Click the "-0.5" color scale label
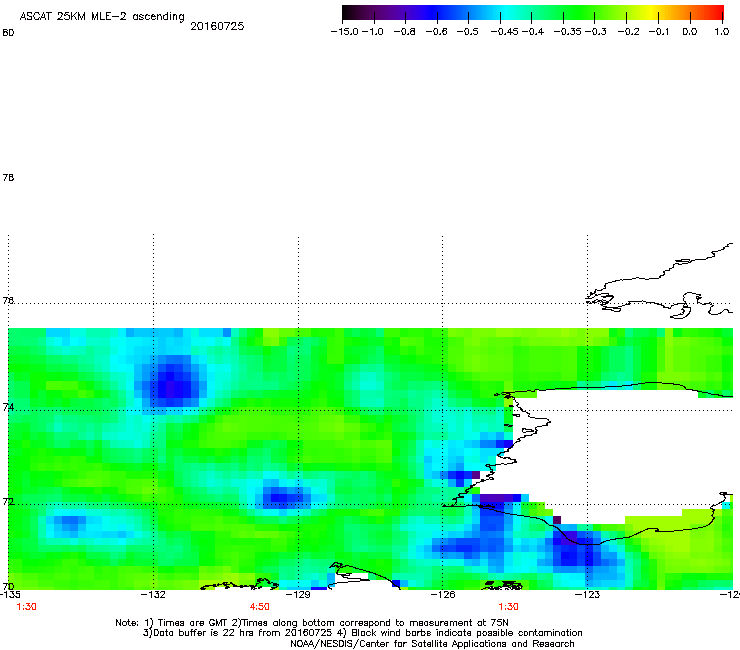Screen dimensions: 740x650 (467, 32)
